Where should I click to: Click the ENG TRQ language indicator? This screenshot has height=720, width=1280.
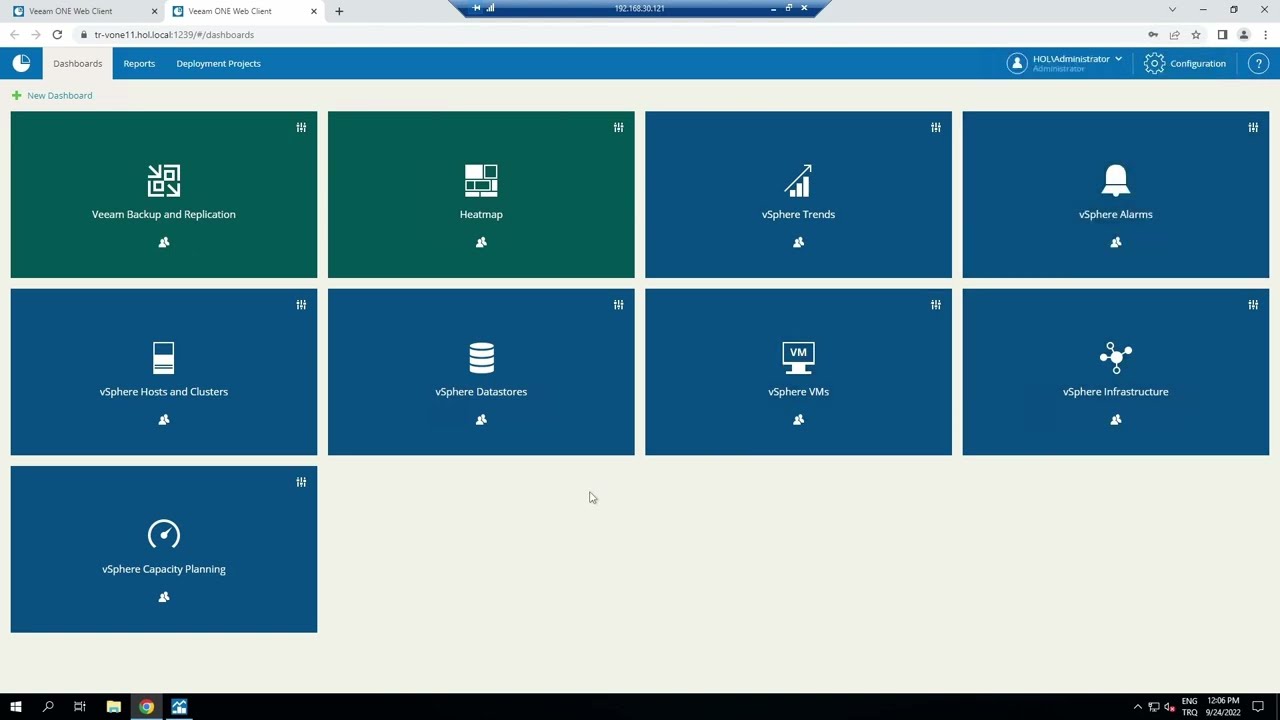(1189, 706)
